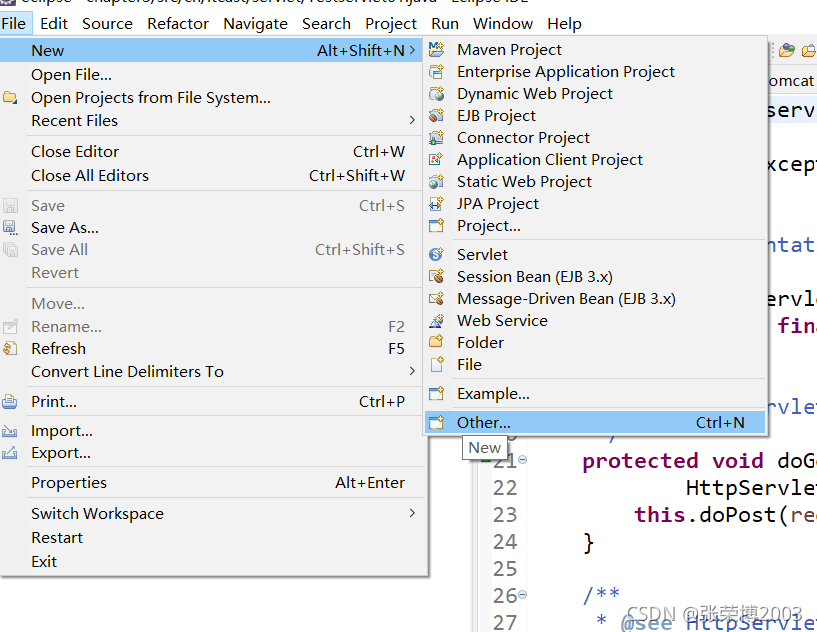Click line number 24 in editor gutter
Screen dimensions: 817x632
coord(505,542)
